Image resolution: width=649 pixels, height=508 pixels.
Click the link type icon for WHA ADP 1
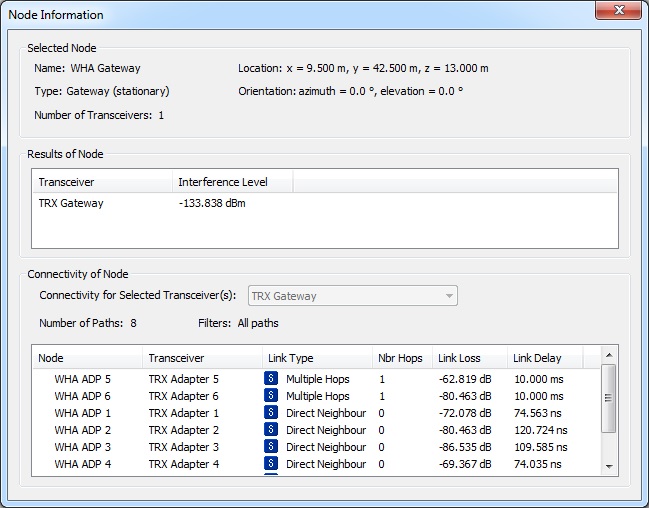point(271,413)
